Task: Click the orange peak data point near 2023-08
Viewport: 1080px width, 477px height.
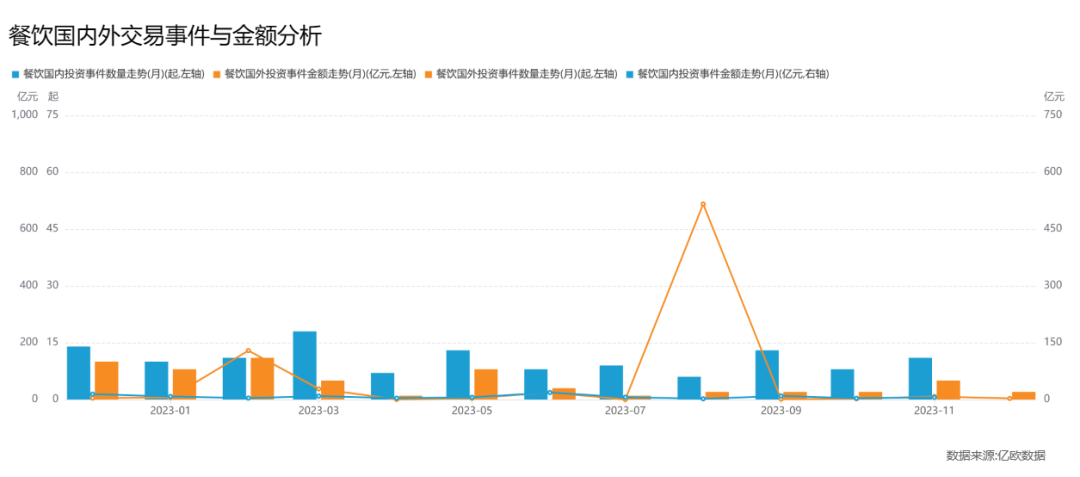Action: [x=703, y=204]
